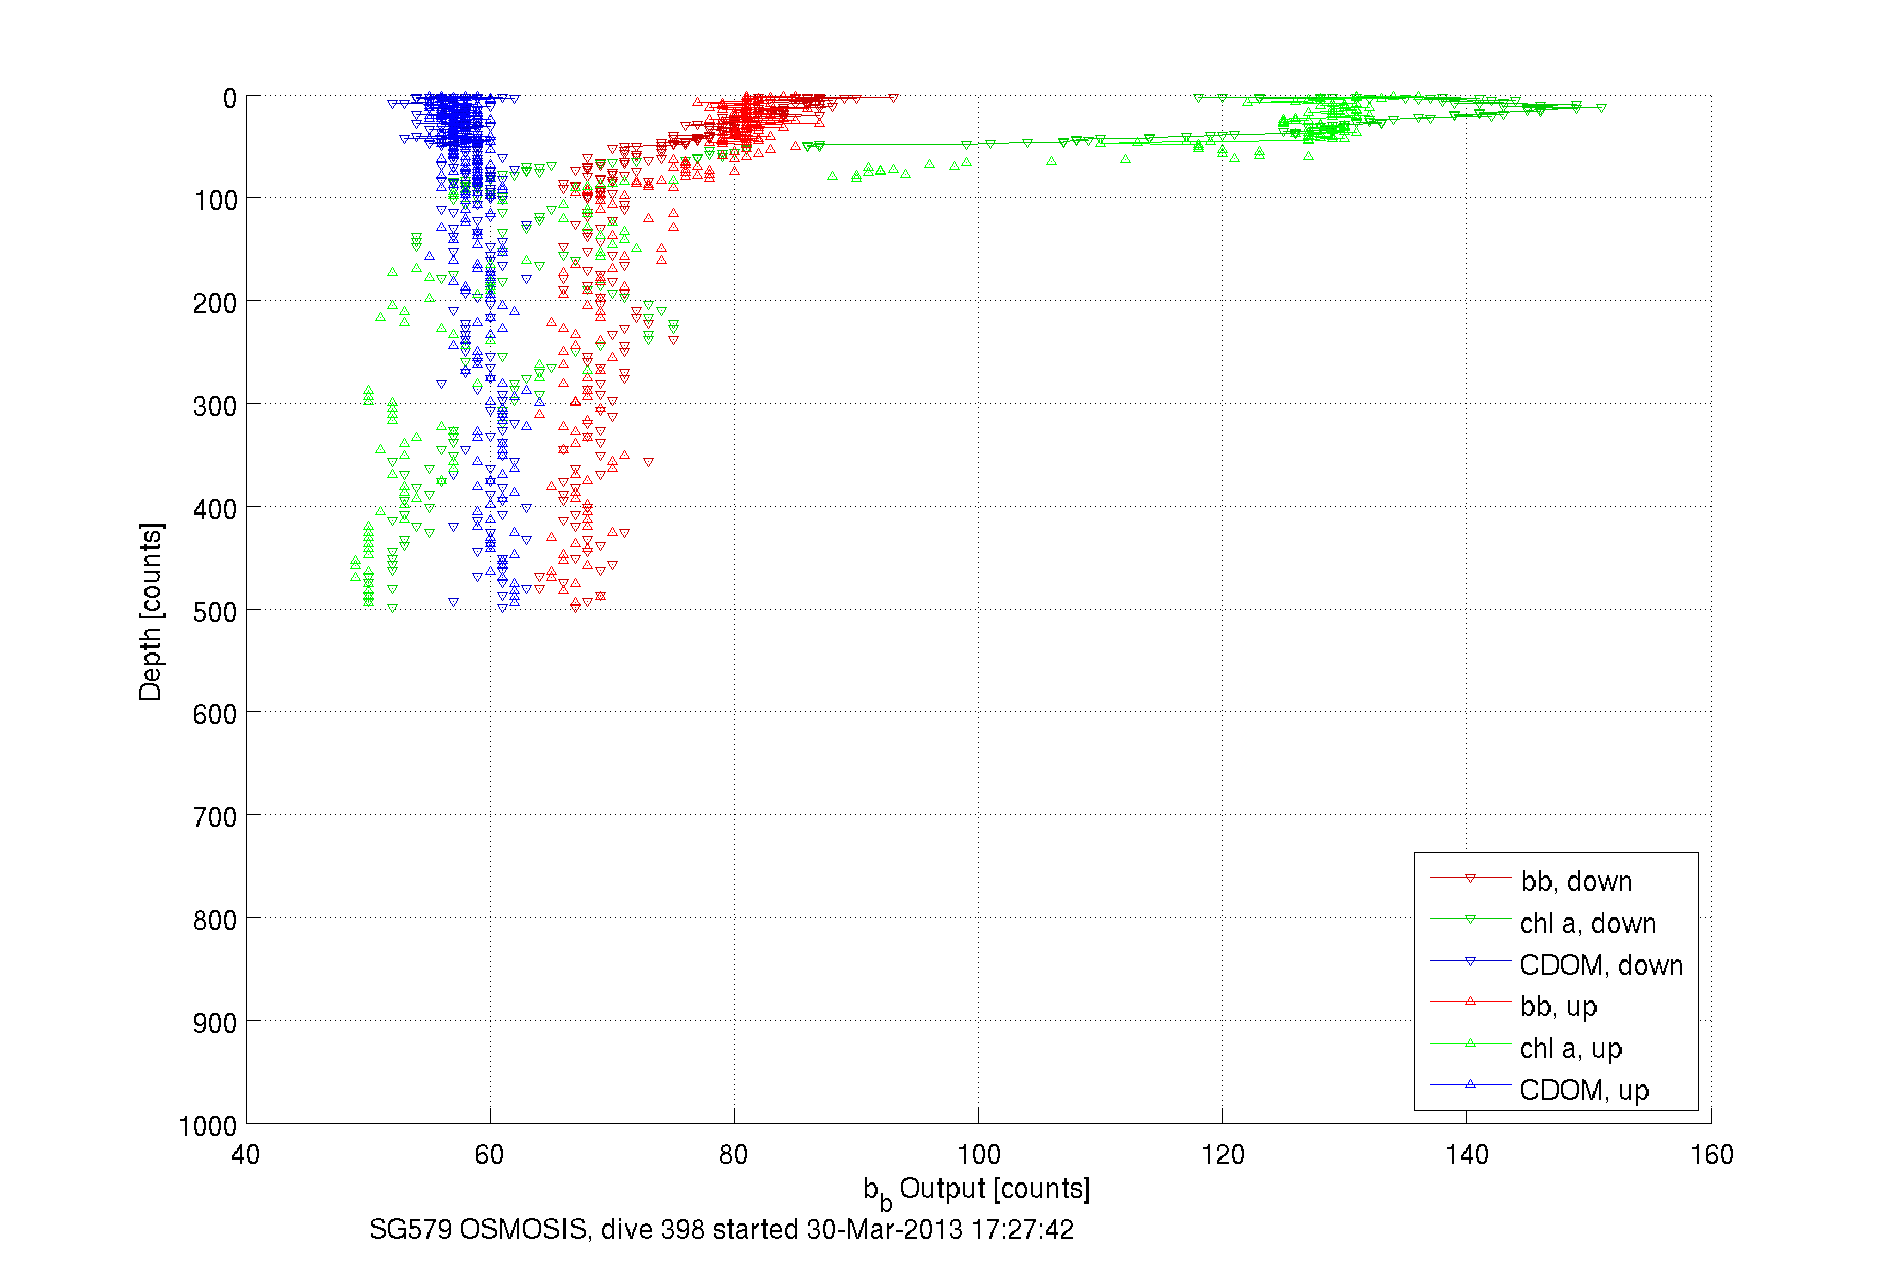Click the x-axis tick label 80

pos(734,1155)
